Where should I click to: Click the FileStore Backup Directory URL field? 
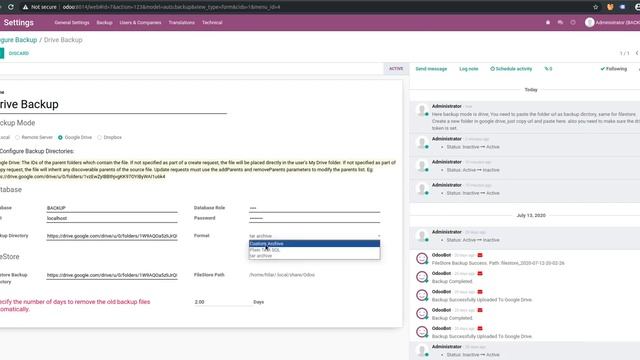point(112,275)
